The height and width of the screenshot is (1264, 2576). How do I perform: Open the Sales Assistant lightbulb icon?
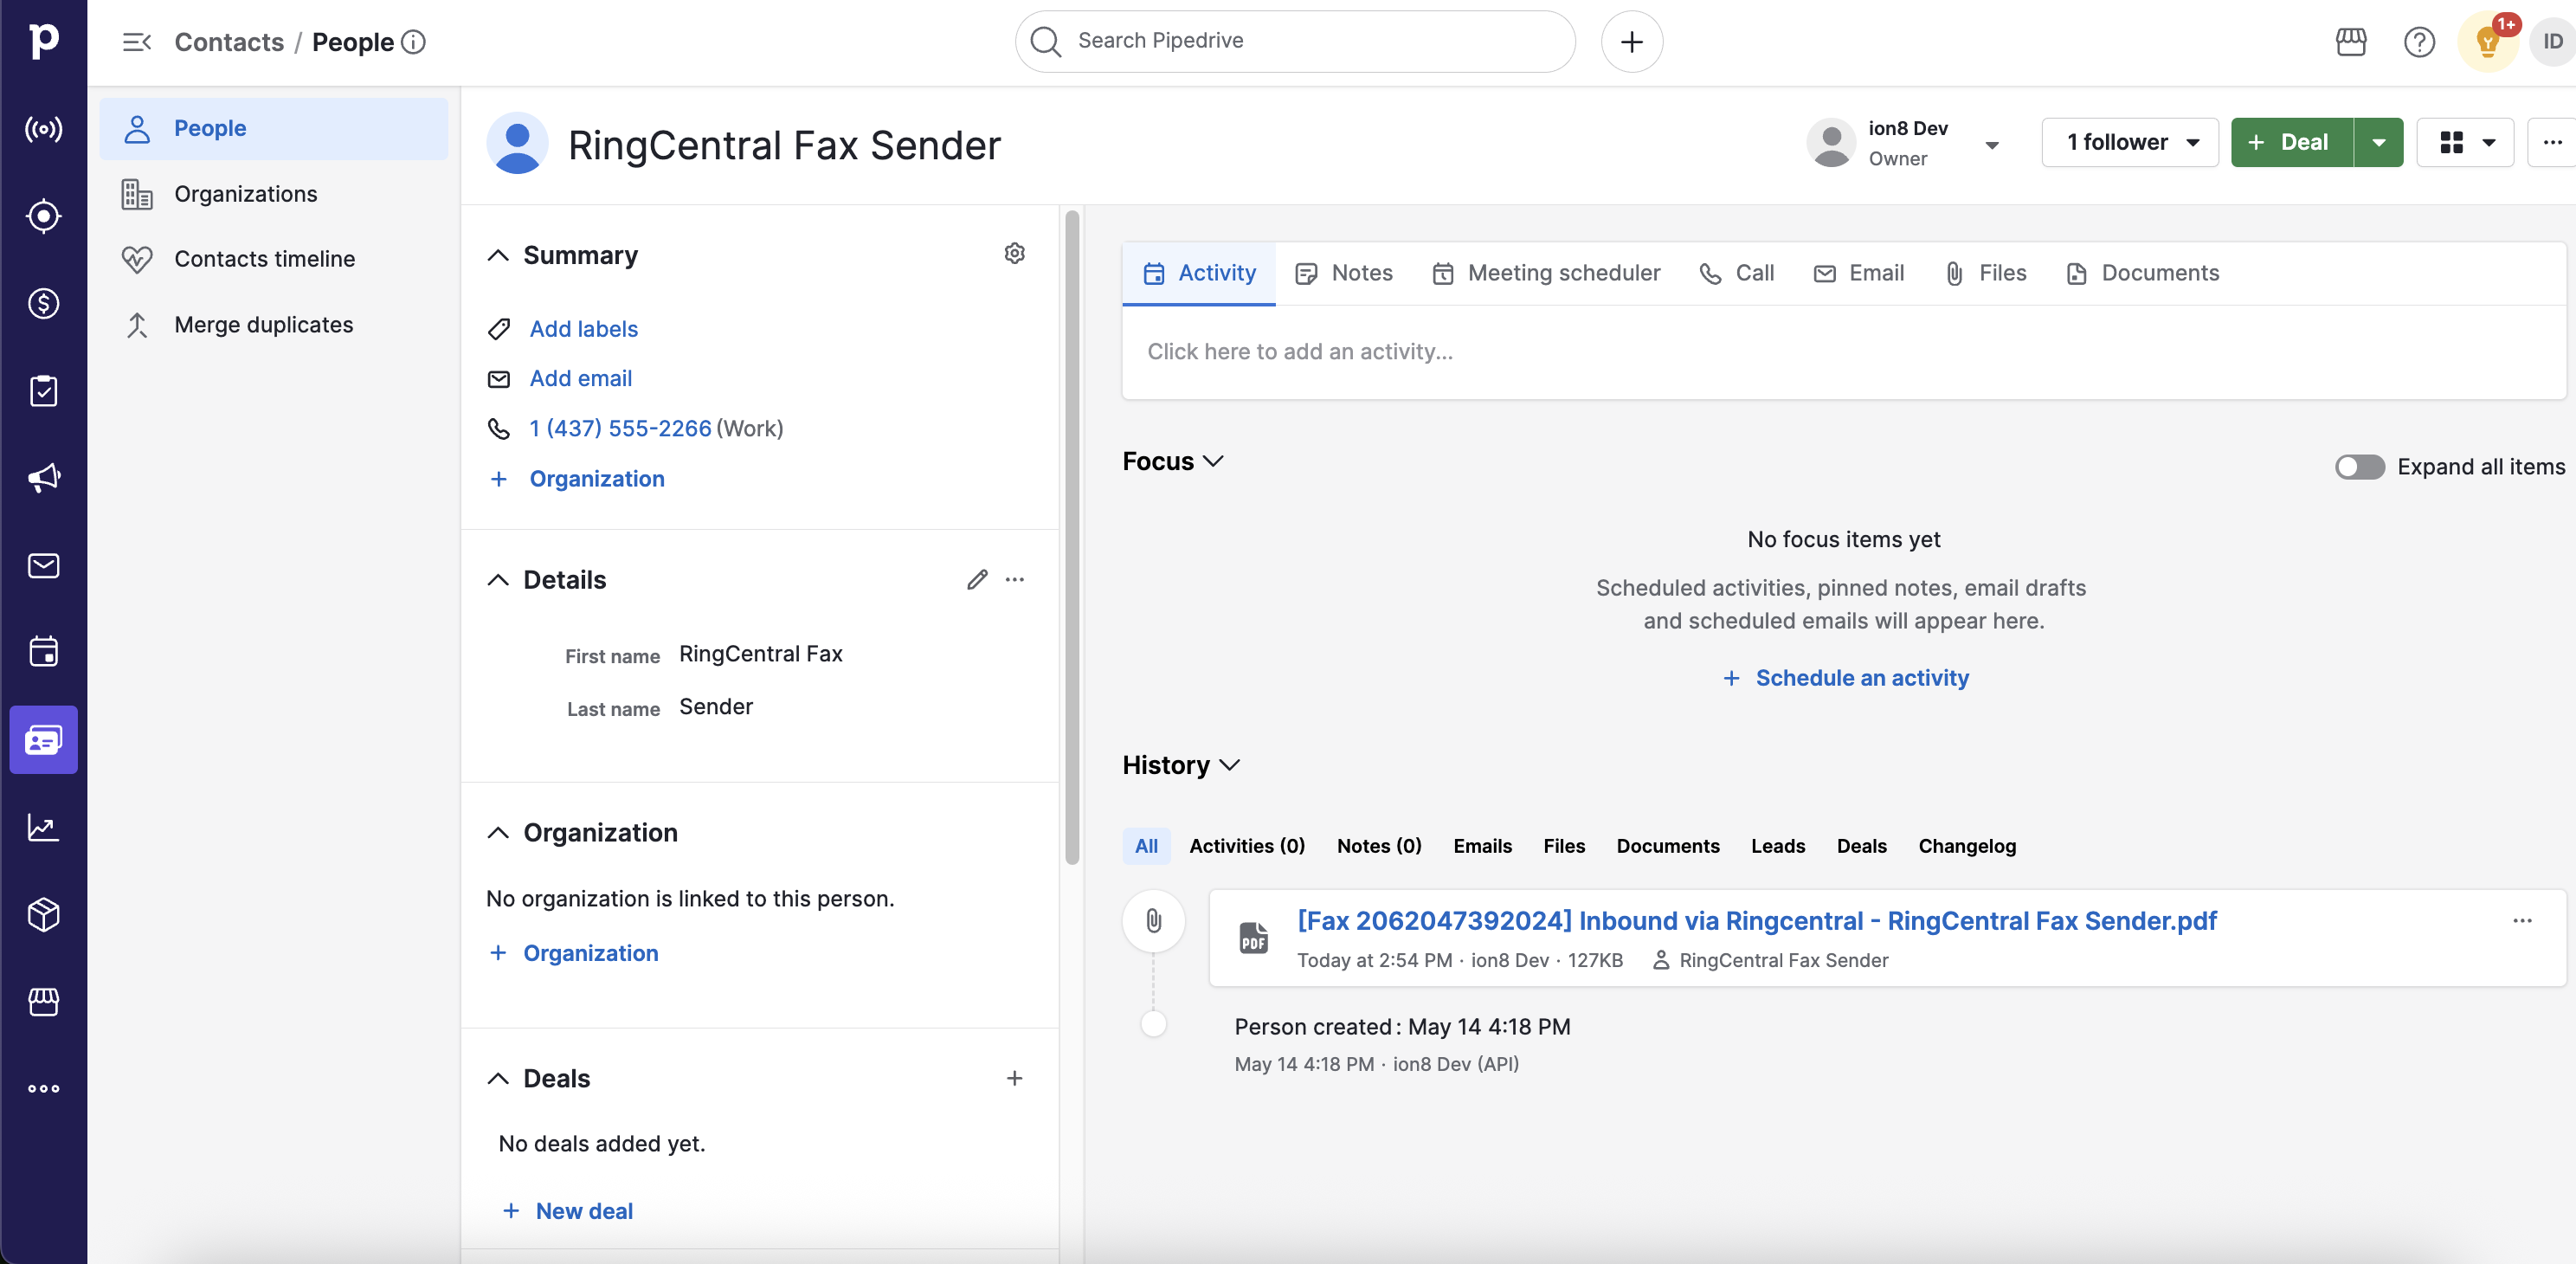point(2486,42)
